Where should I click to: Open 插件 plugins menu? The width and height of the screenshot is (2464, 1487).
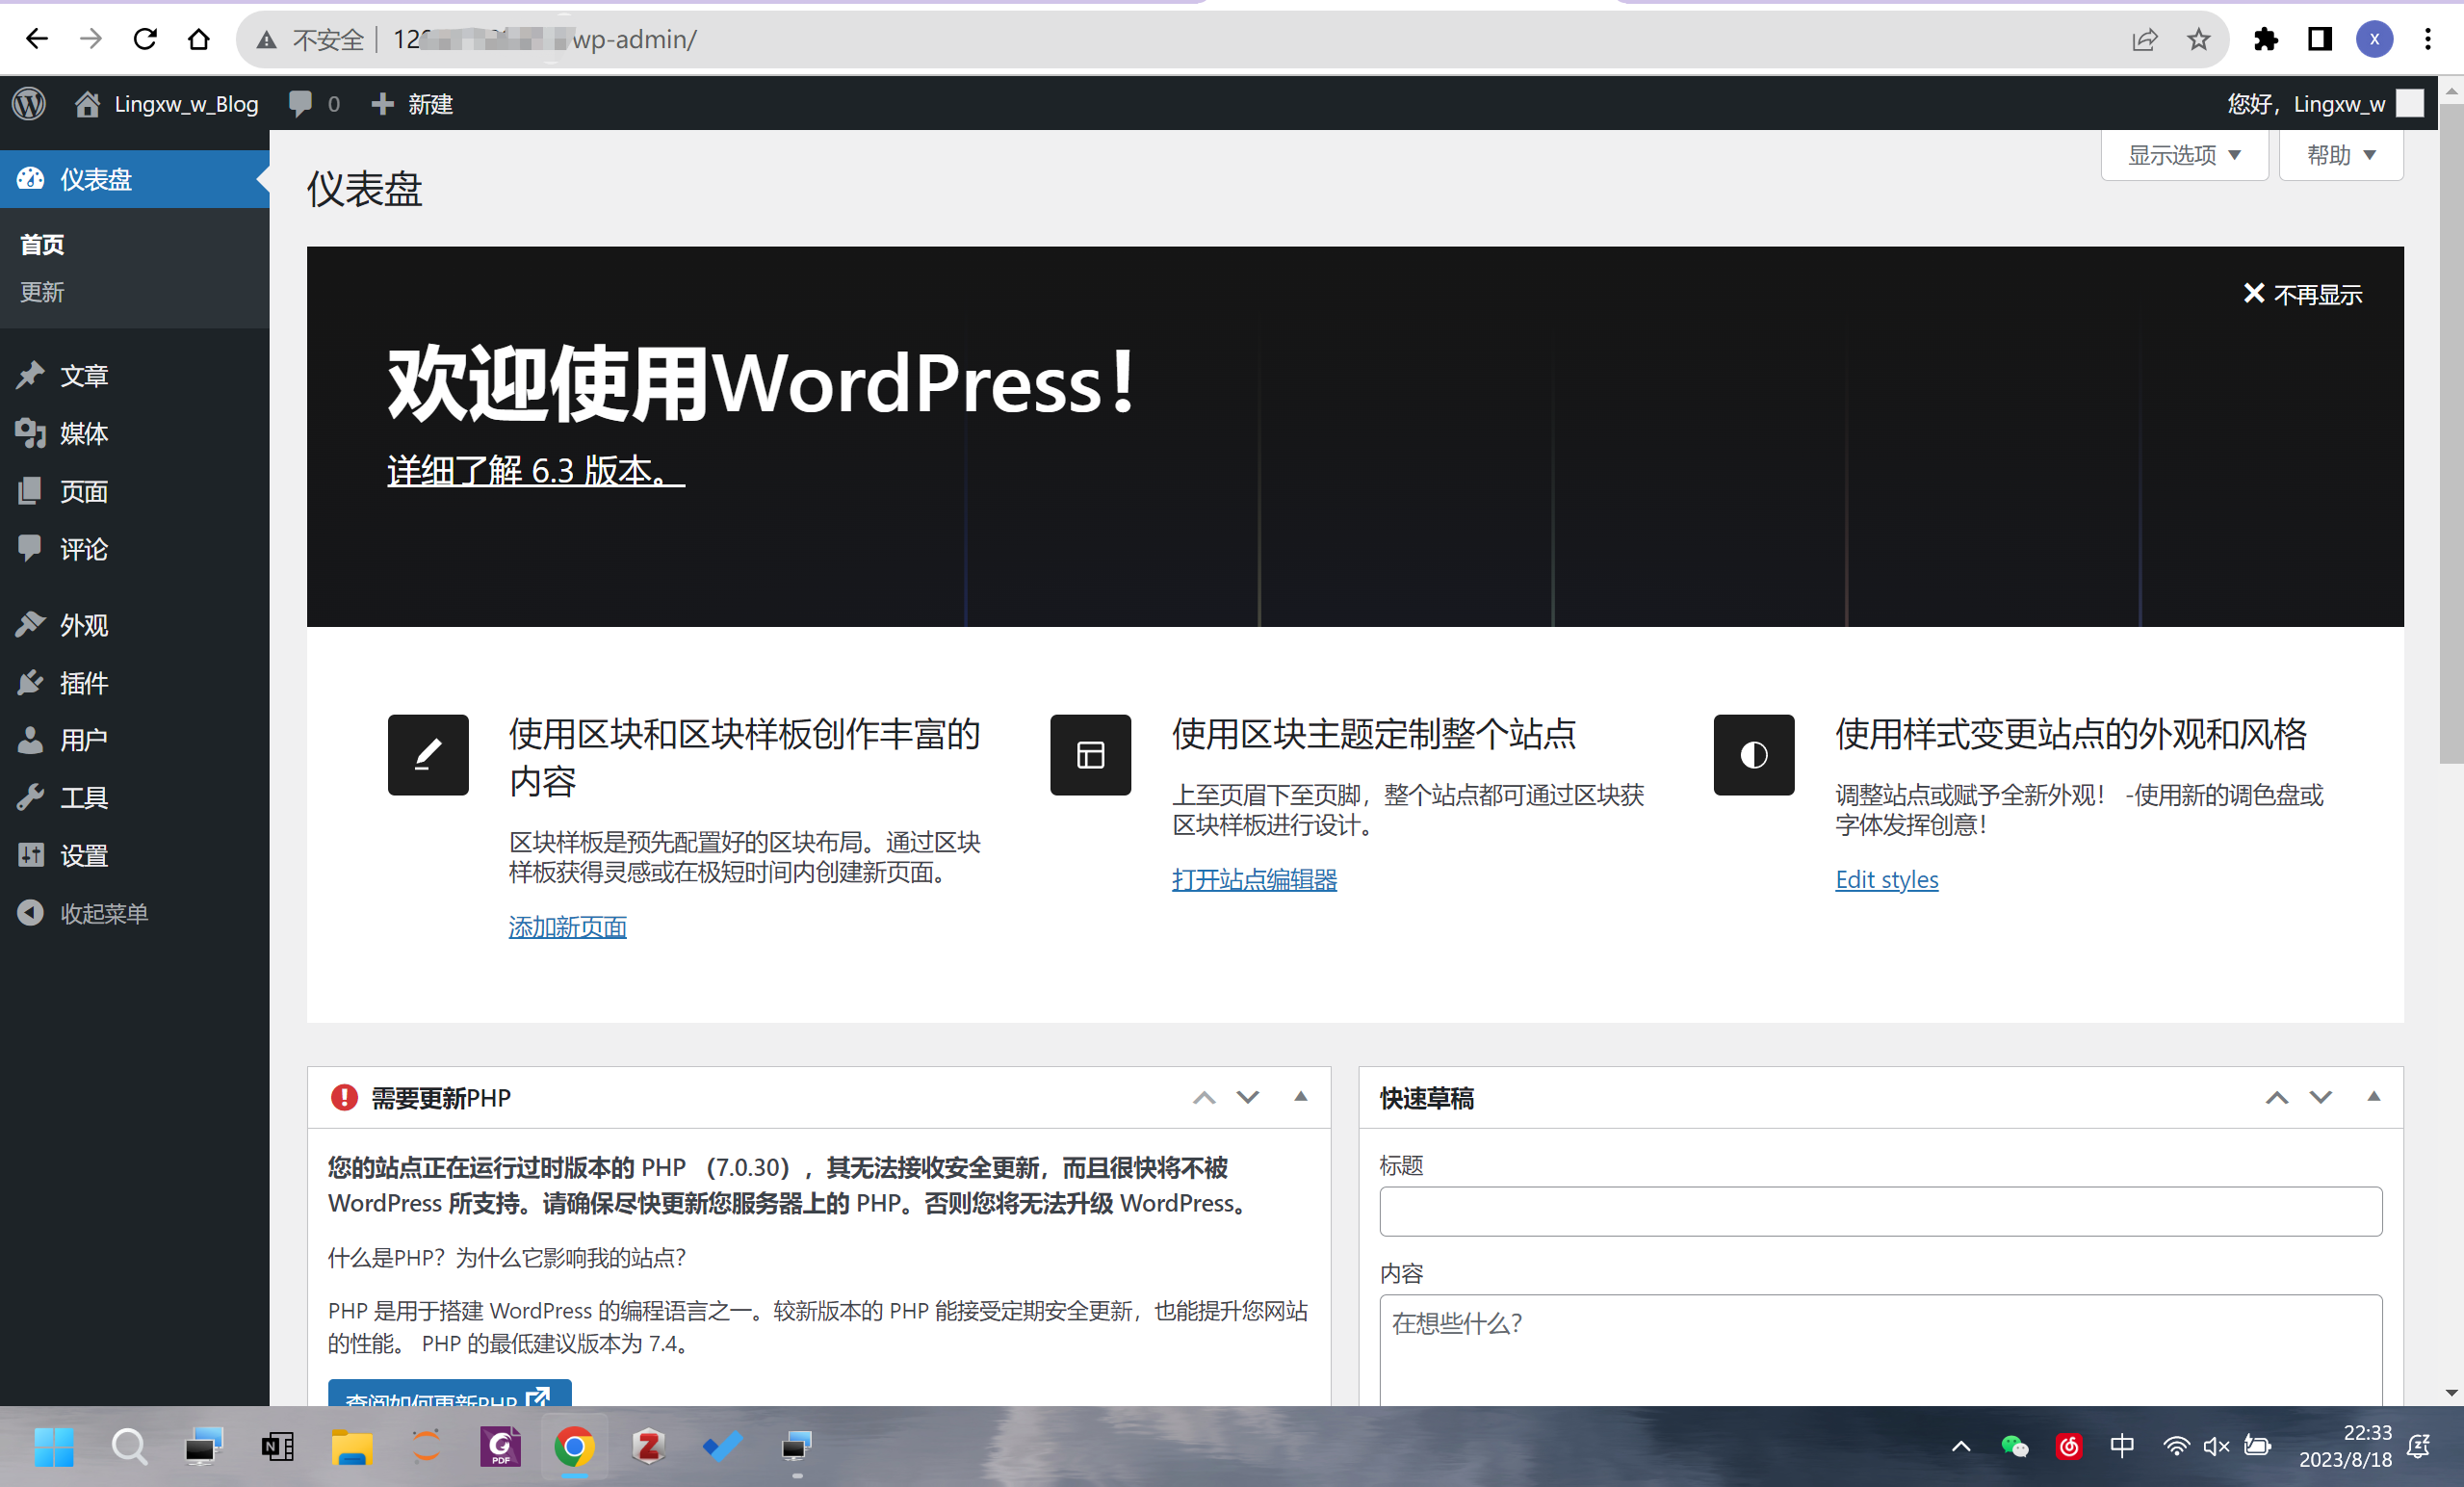pos(134,683)
